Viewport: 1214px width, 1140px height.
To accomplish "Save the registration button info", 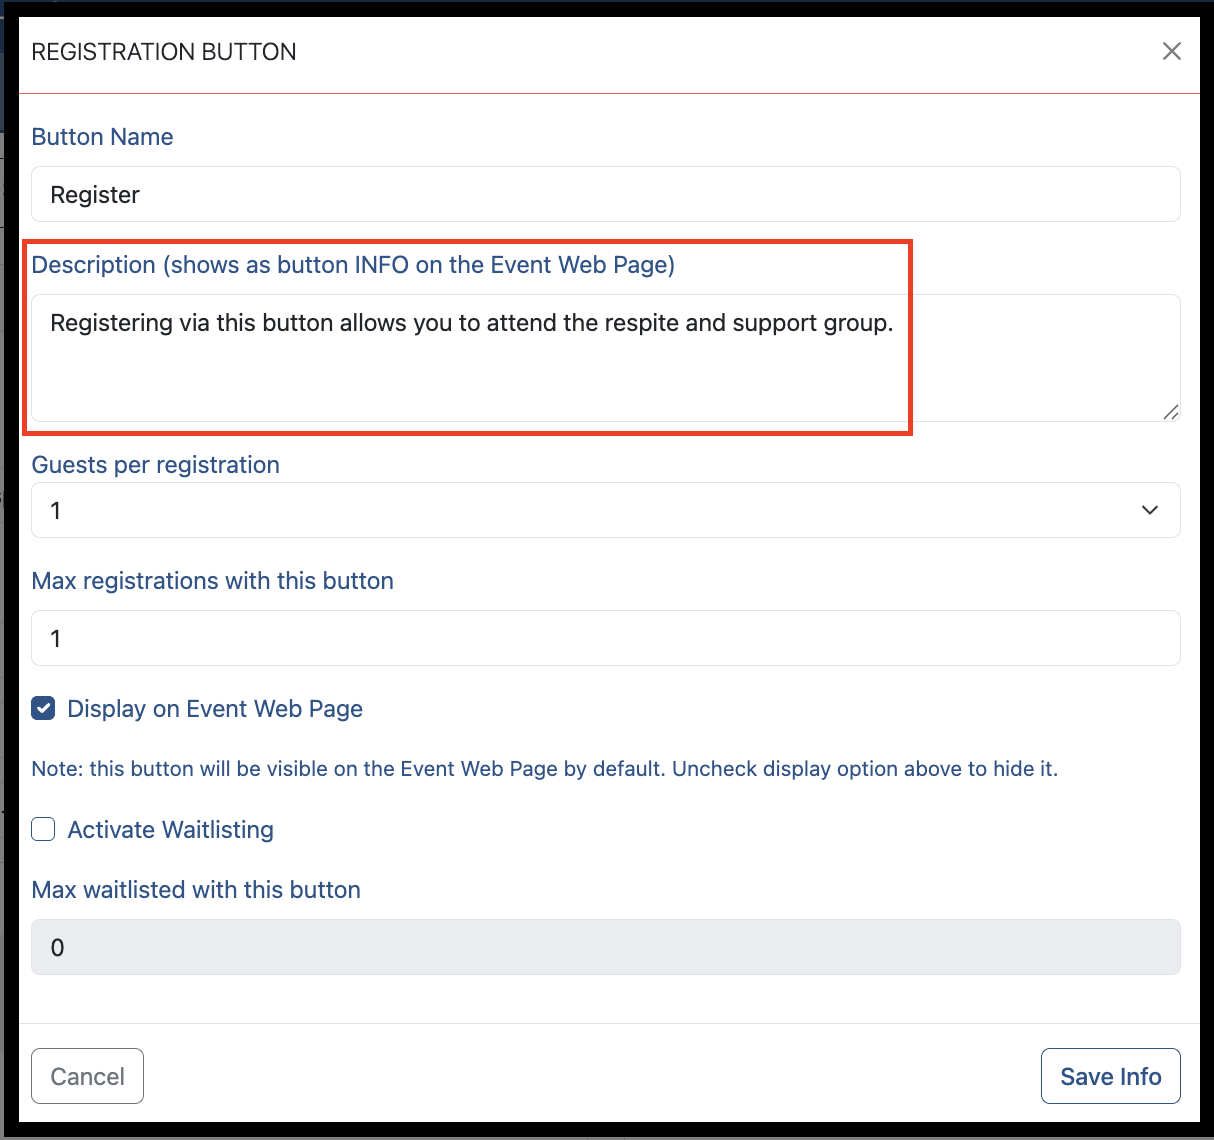I will click(1110, 1076).
